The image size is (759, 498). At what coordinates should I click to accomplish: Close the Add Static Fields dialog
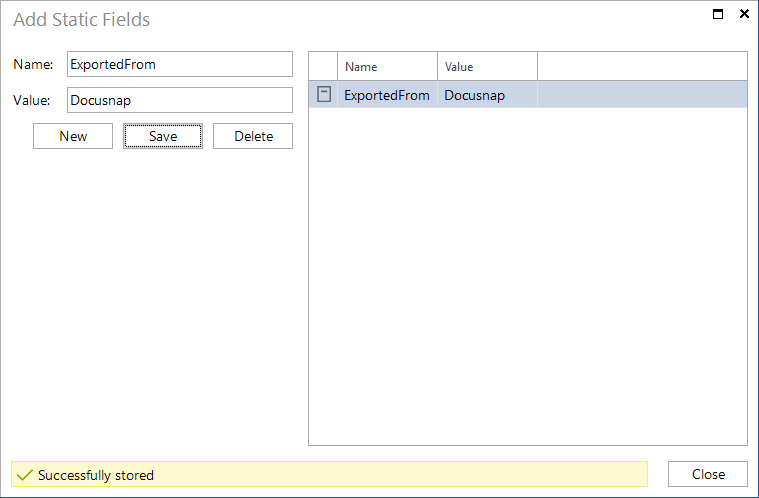coord(708,474)
